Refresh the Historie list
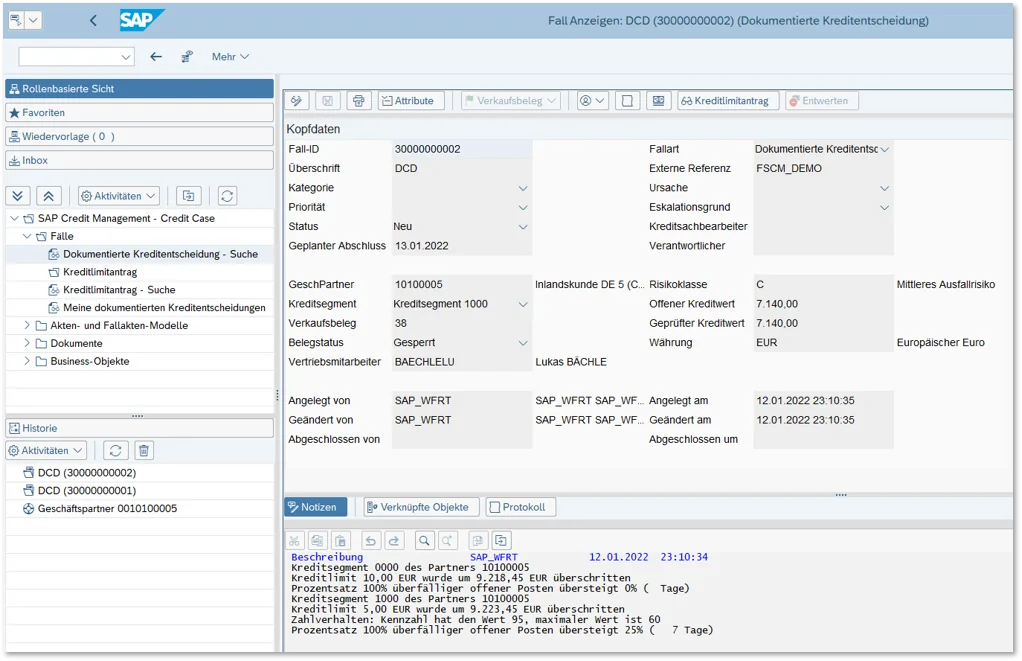Screen dimensions: 1022x661 [115, 451]
